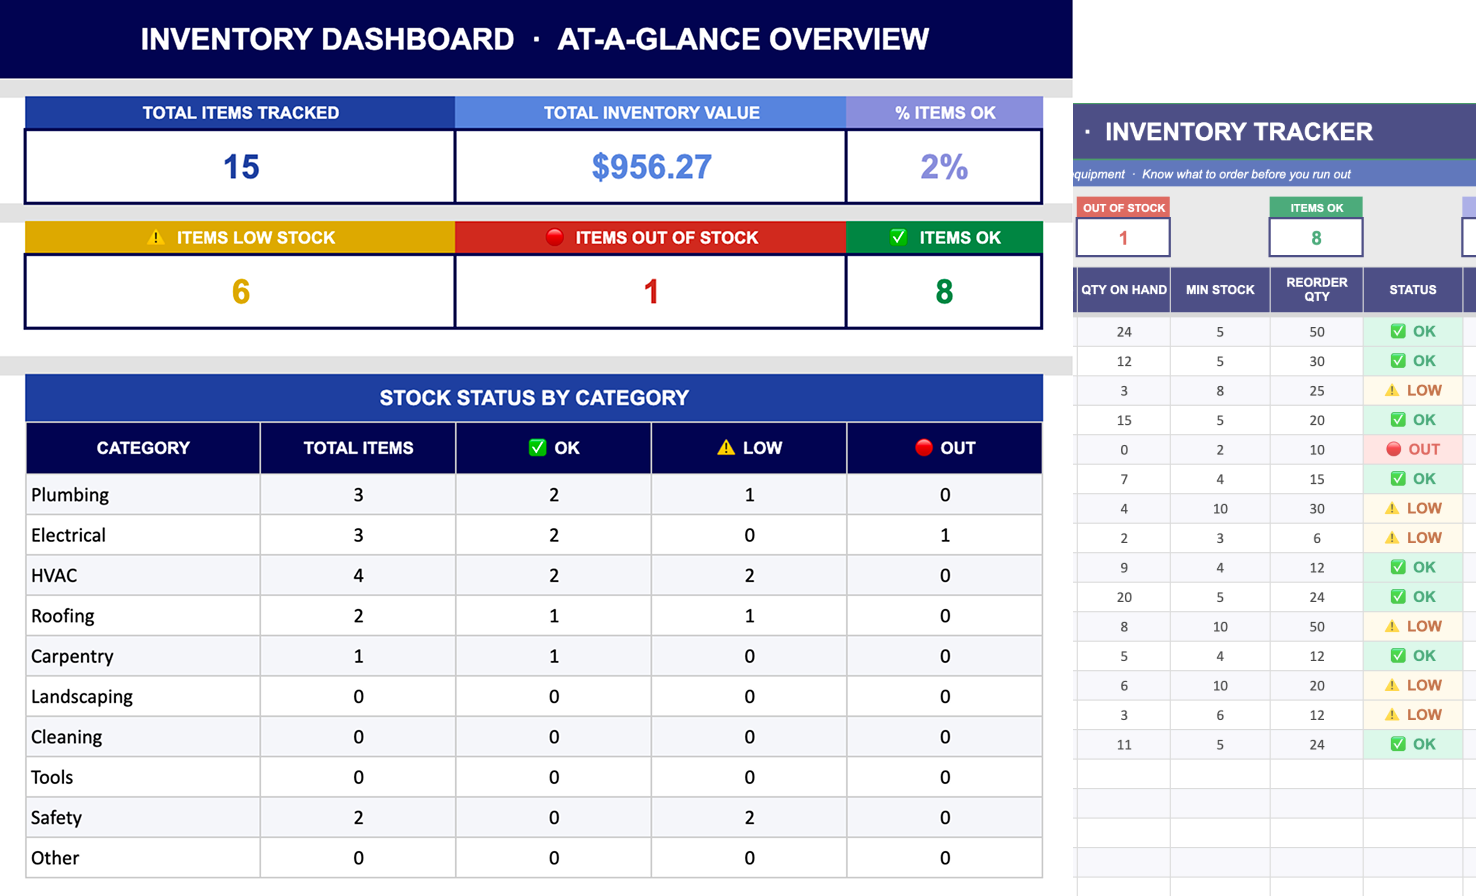Select the Landscaping category cell
The width and height of the screenshot is (1476, 896).
(143, 696)
